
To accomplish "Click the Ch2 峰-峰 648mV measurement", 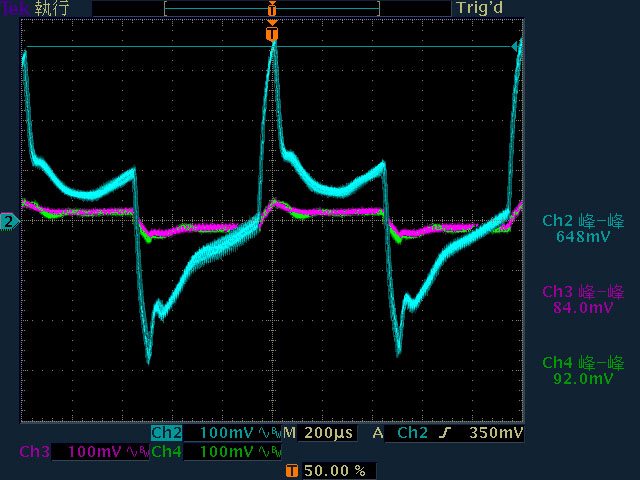I will 583,229.
